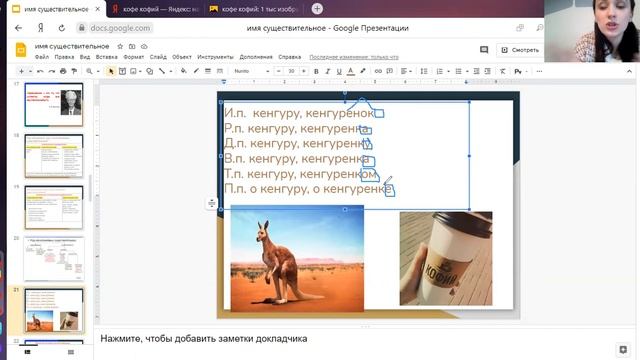Check the cloud document status icon
The width and height of the screenshot is (640, 360).
point(144,47)
